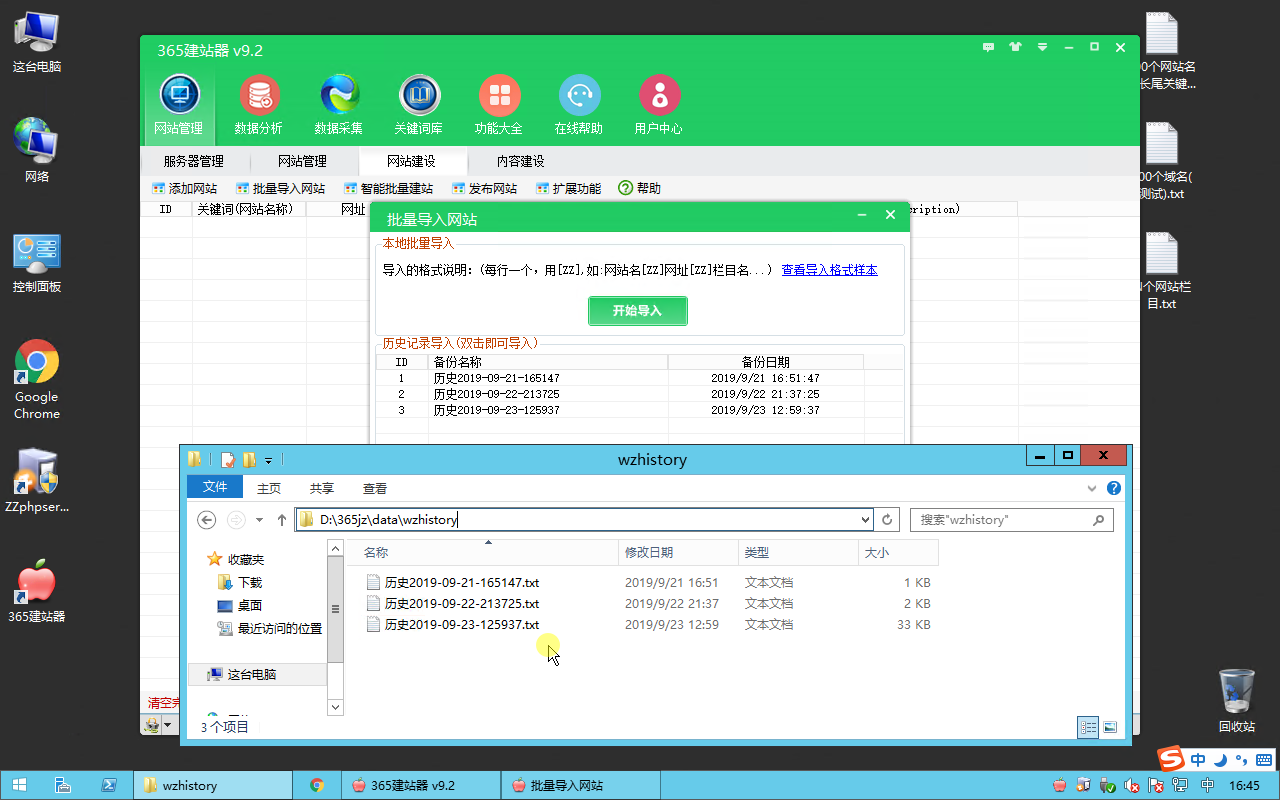Open recent locations dropdown arrow

260,520
